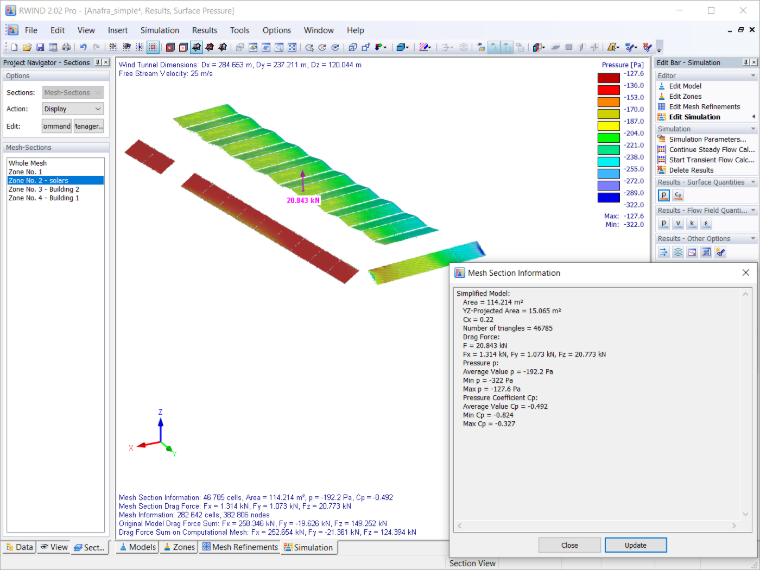Open the Insert menu
The image size is (760, 570).
[118, 30]
